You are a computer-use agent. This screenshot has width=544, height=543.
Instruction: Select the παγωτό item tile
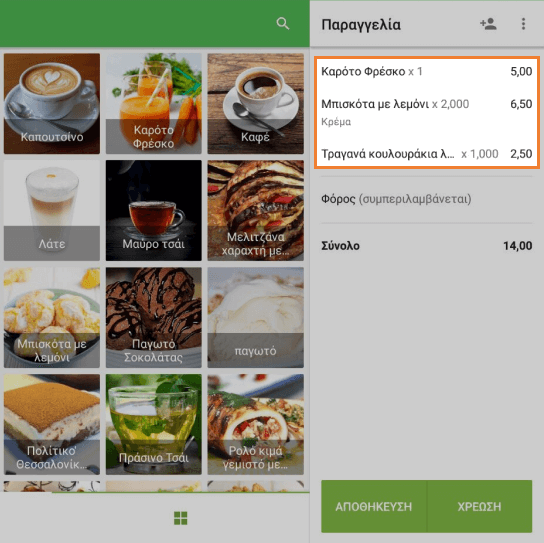point(255,317)
